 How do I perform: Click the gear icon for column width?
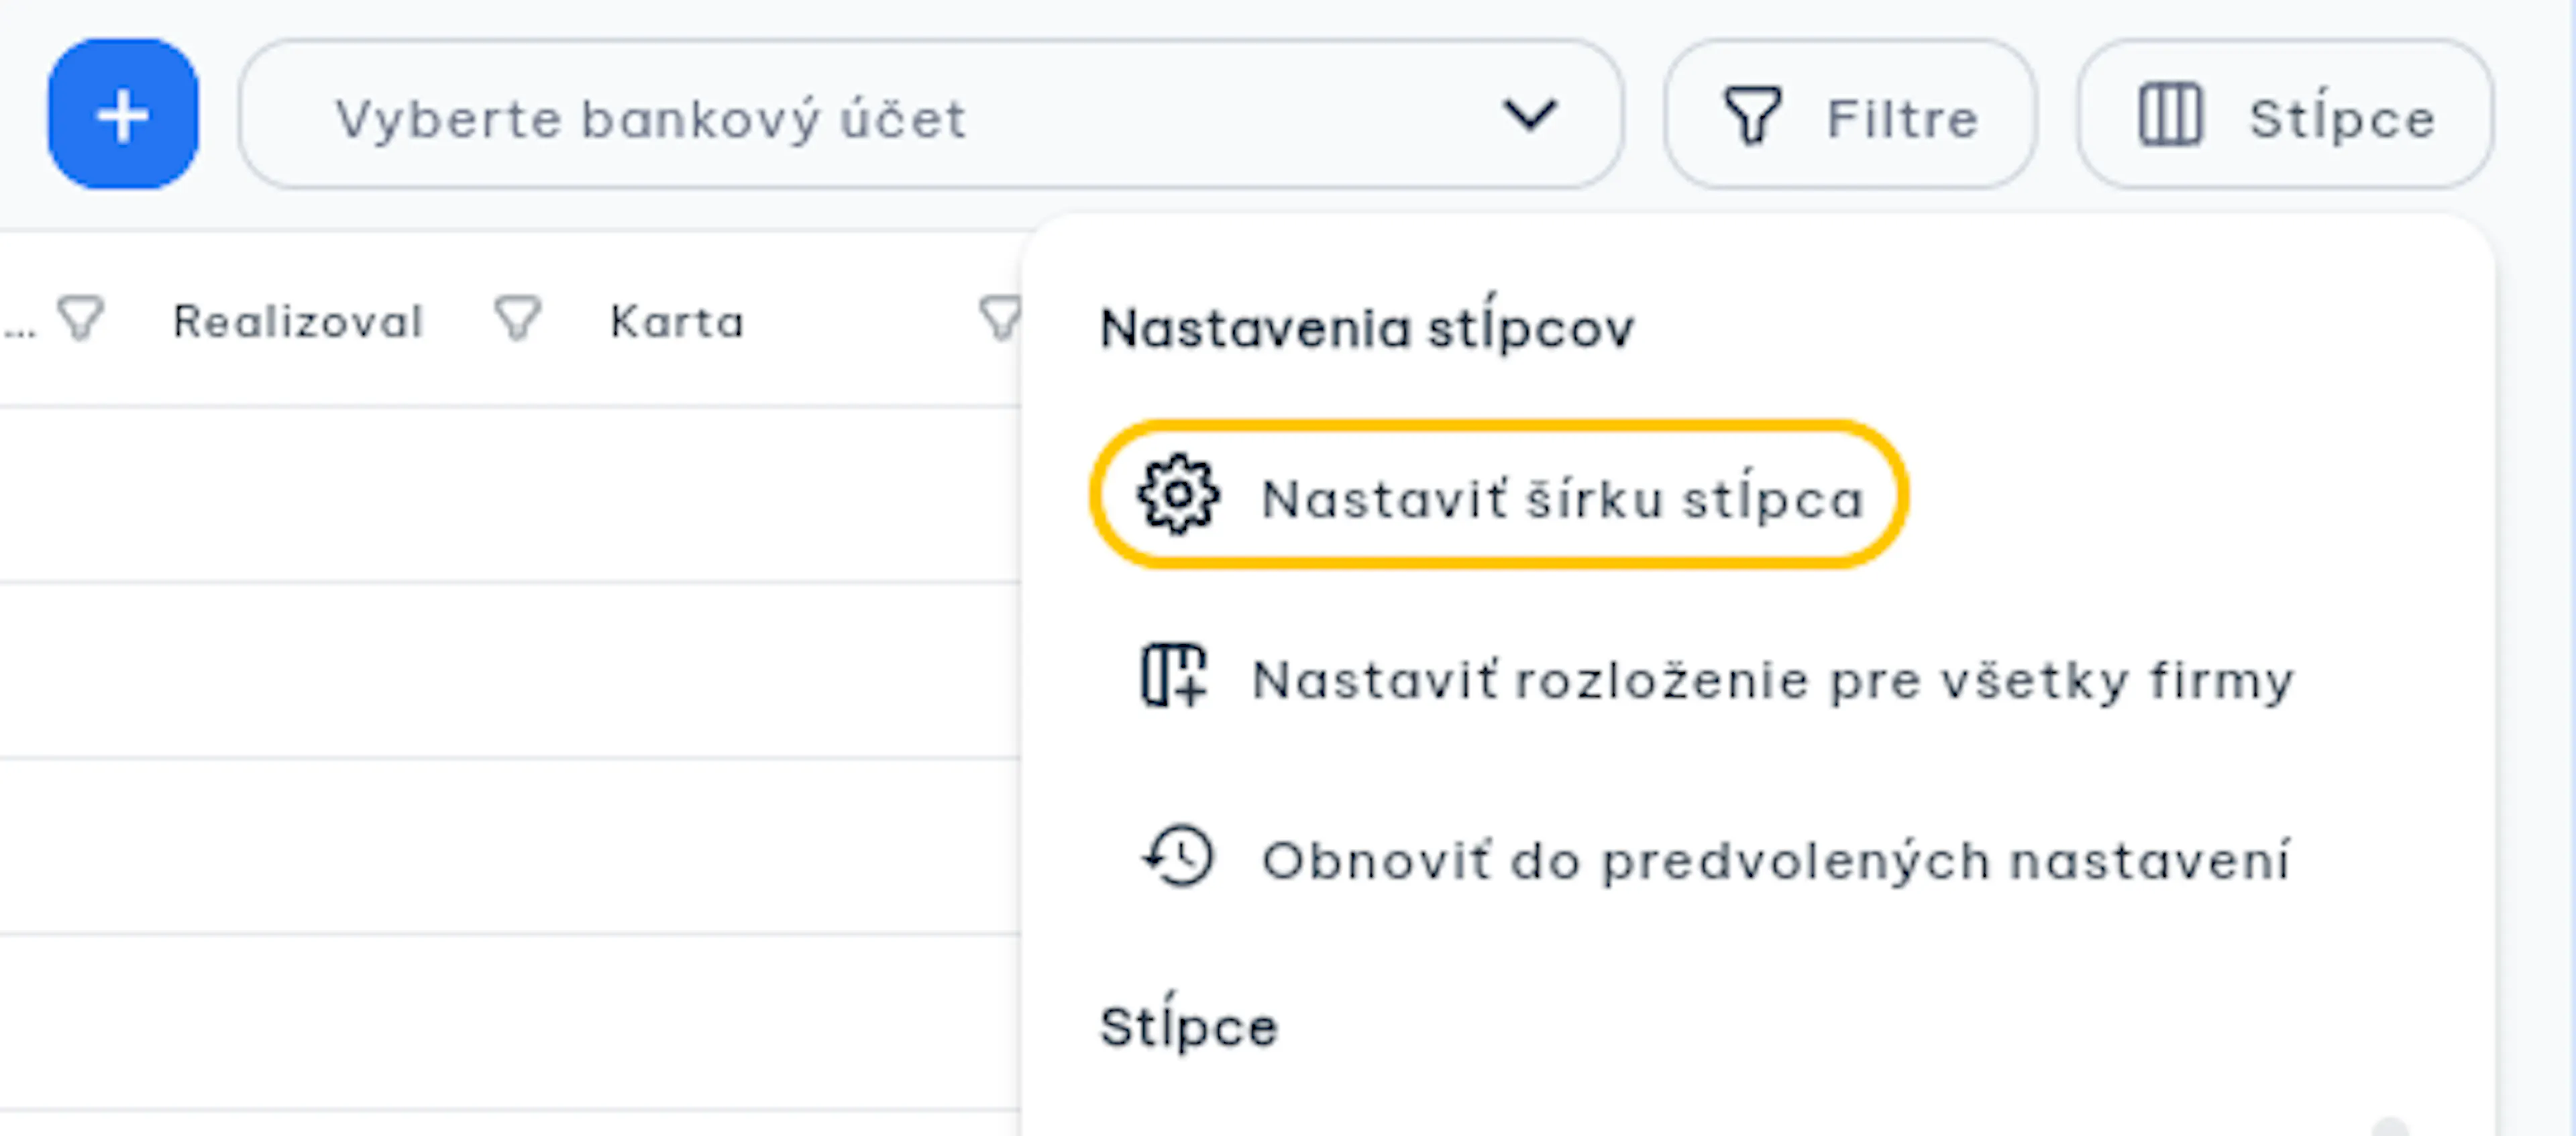(1178, 495)
